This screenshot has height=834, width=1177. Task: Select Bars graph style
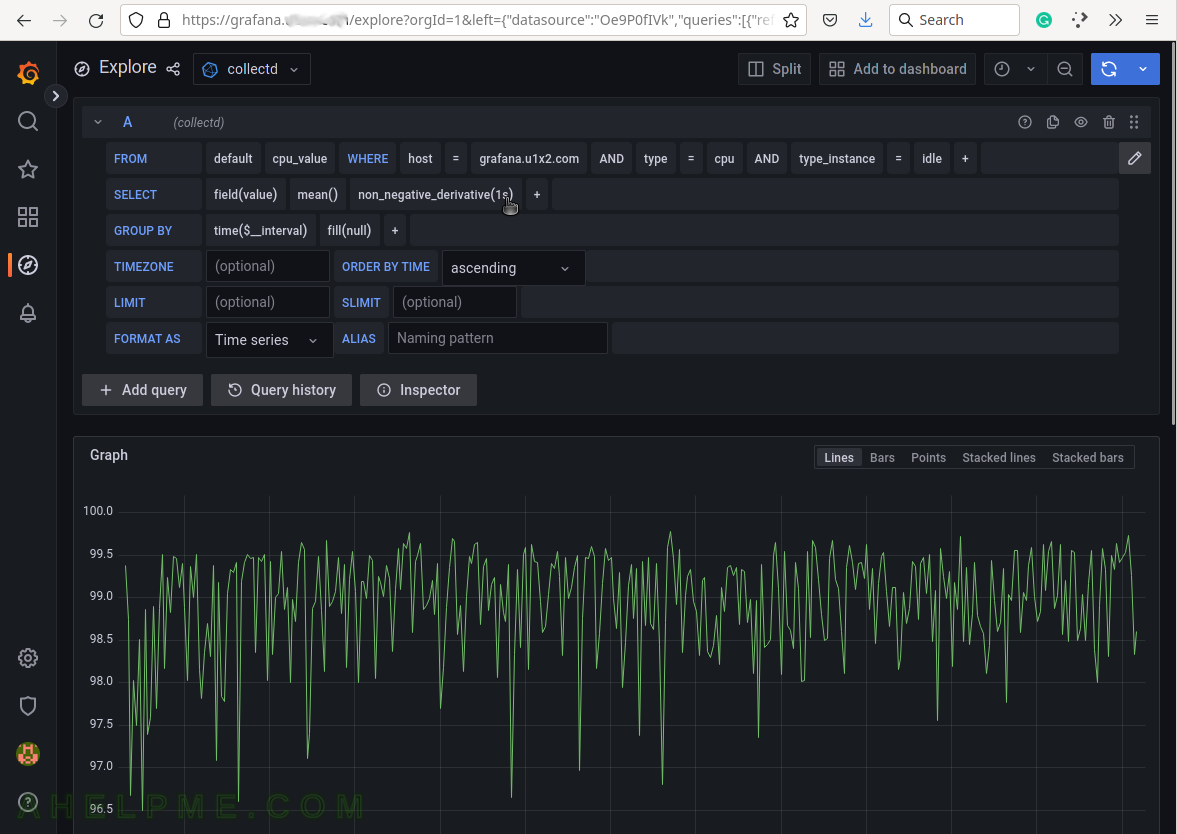click(882, 458)
